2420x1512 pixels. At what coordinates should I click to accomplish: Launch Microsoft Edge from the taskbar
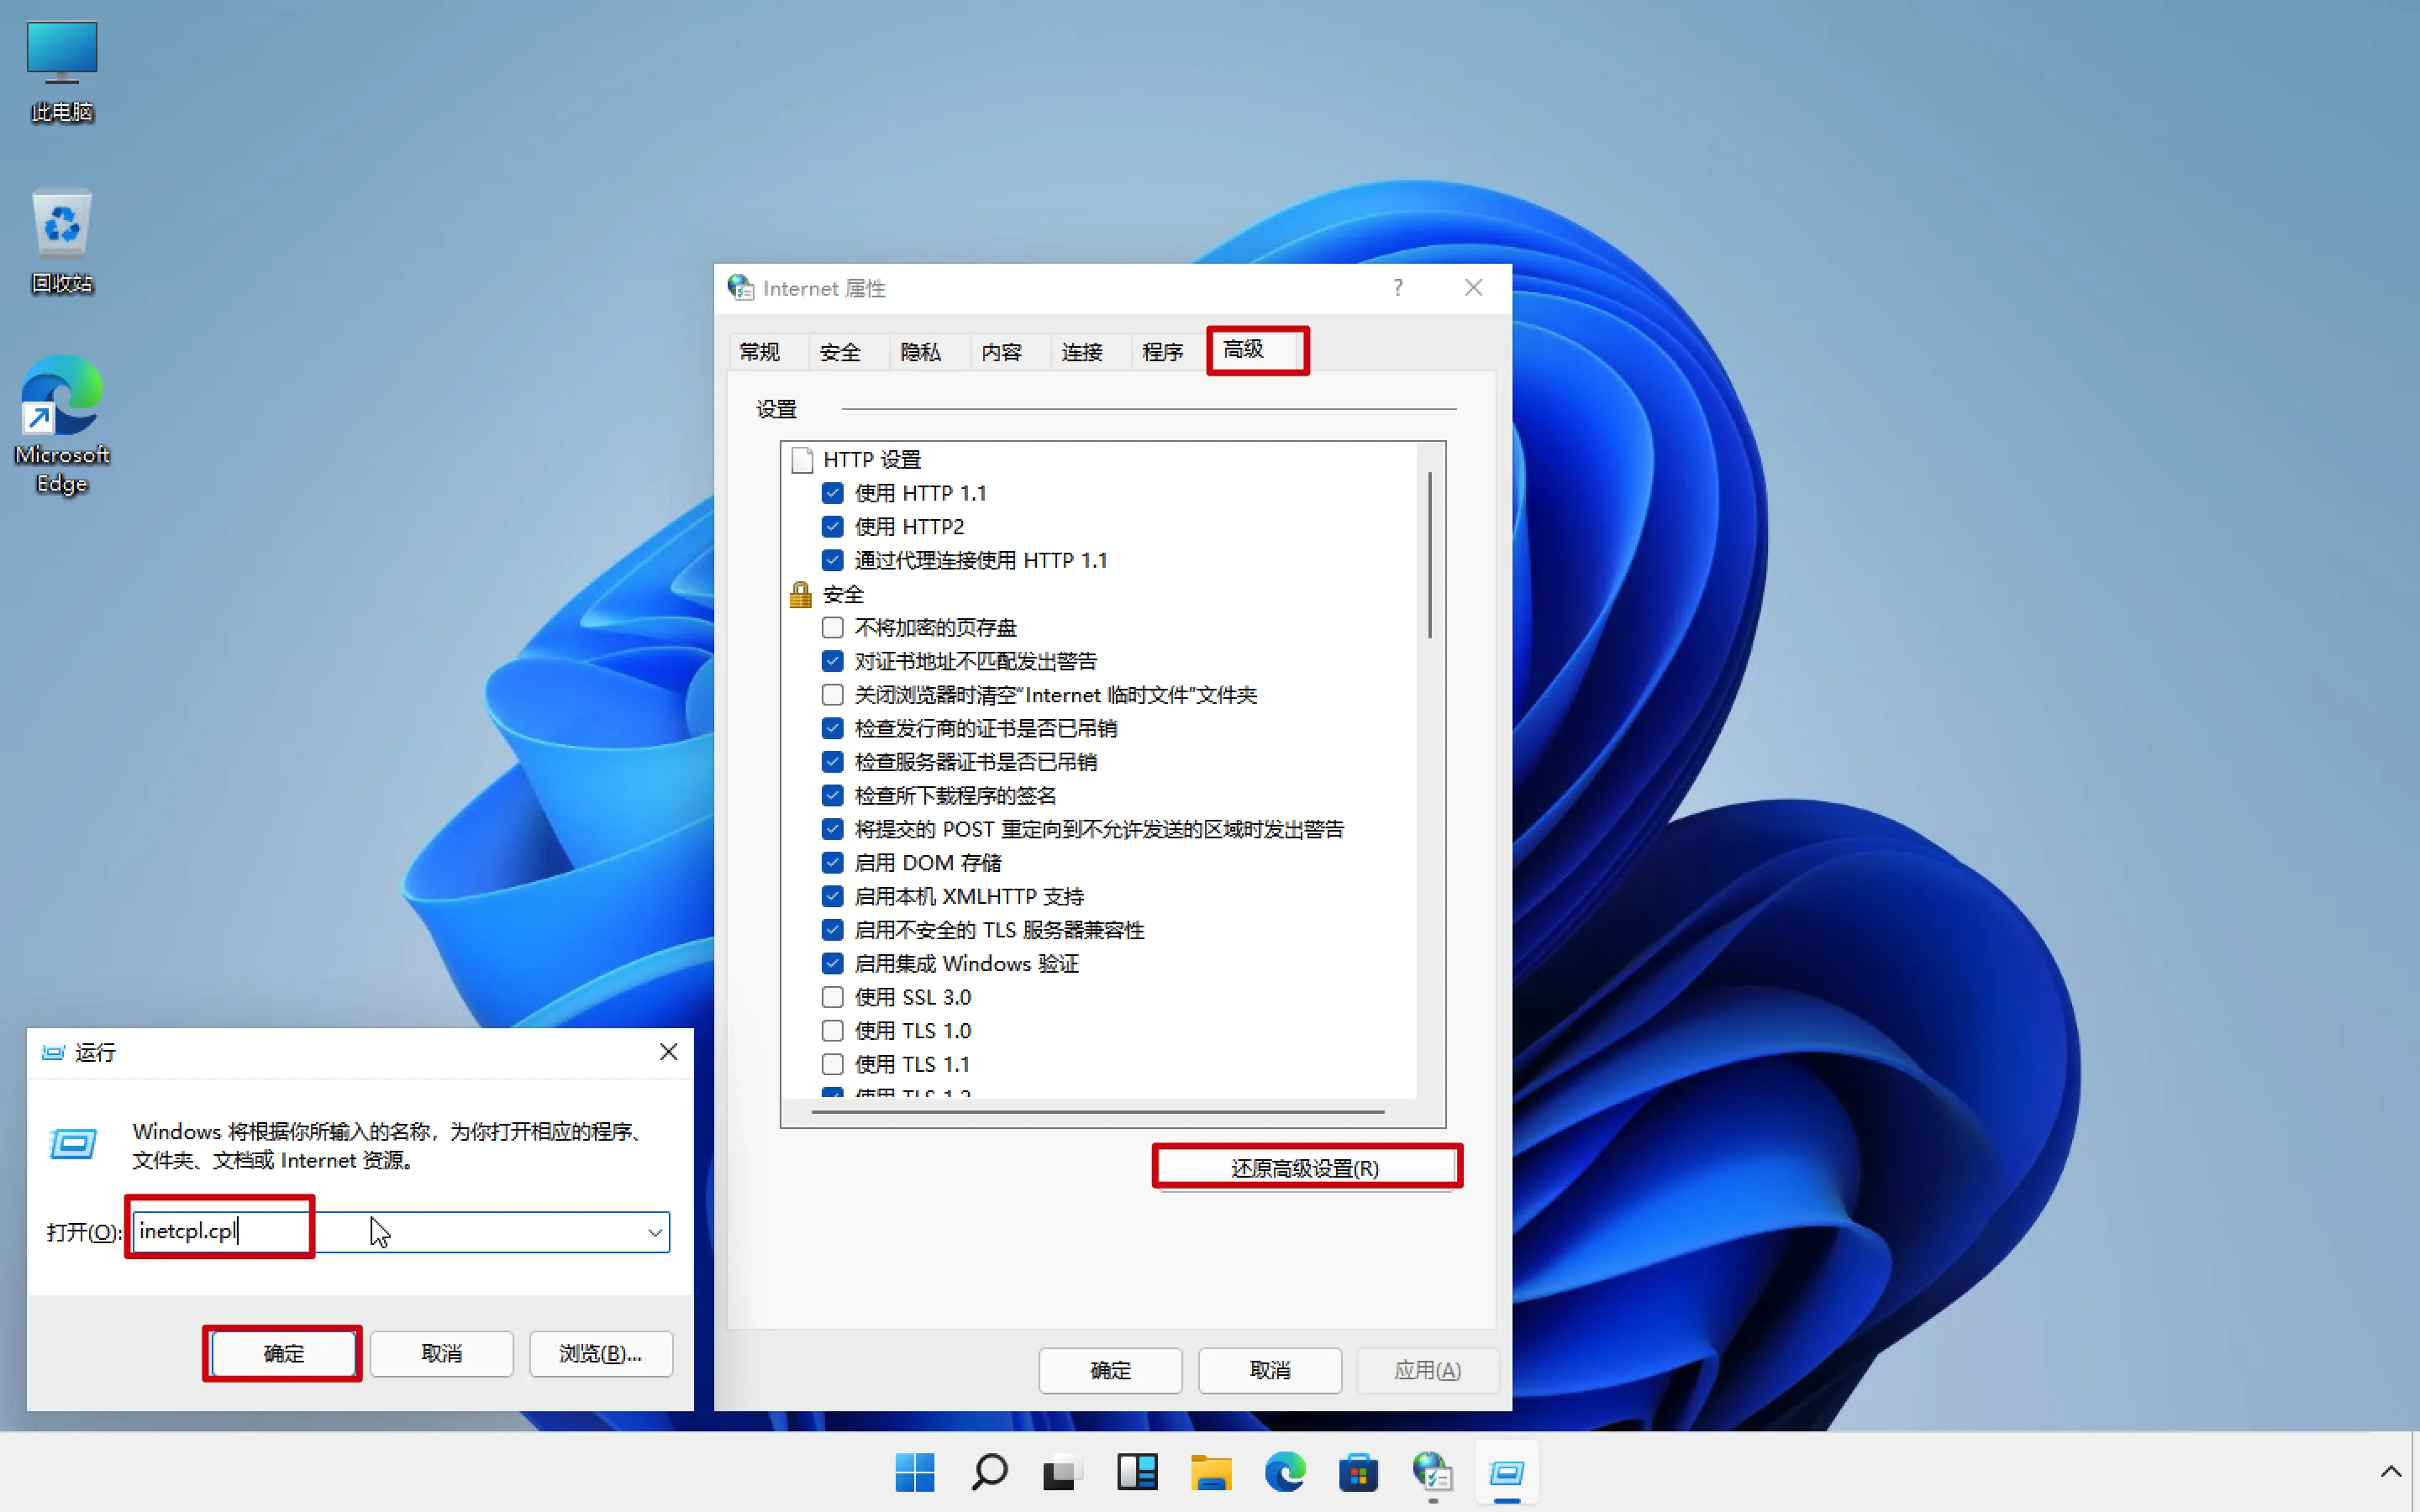point(1285,1472)
